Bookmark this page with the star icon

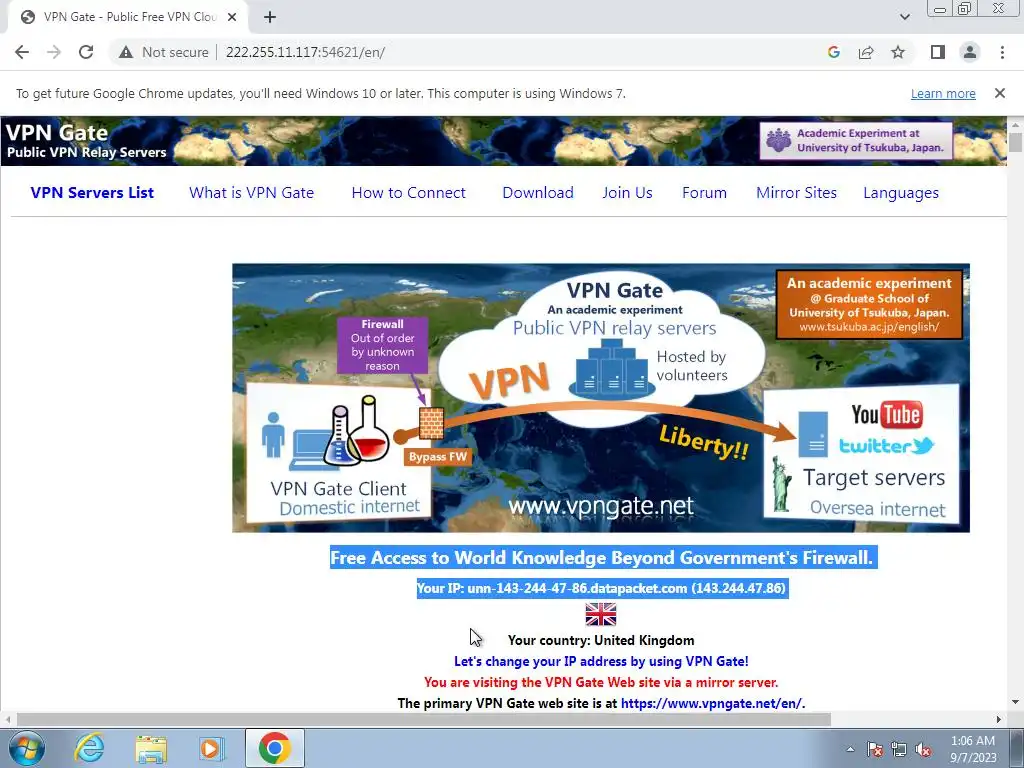tap(898, 52)
